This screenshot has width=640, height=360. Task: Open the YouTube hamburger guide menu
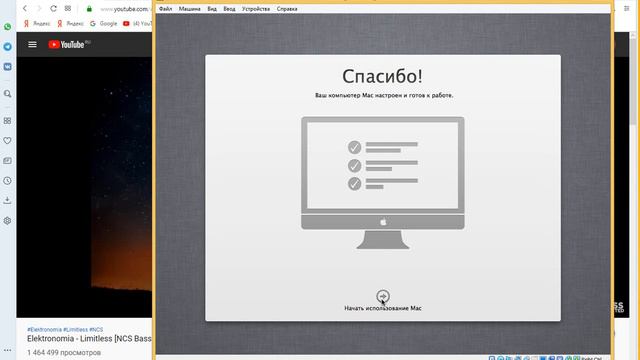tap(32, 44)
